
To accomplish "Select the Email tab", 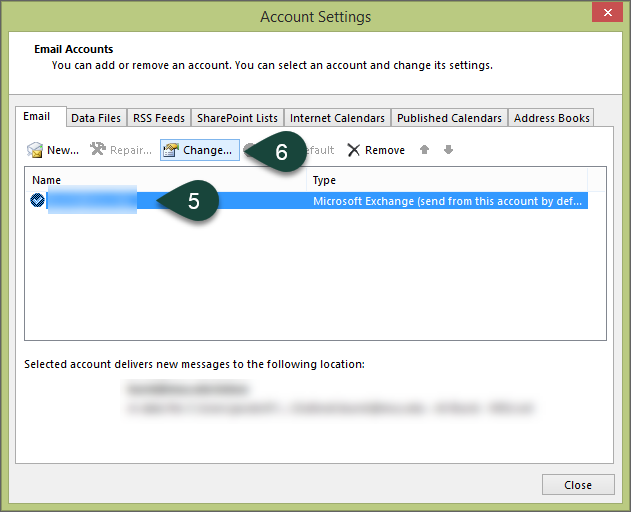I will pos(37,117).
